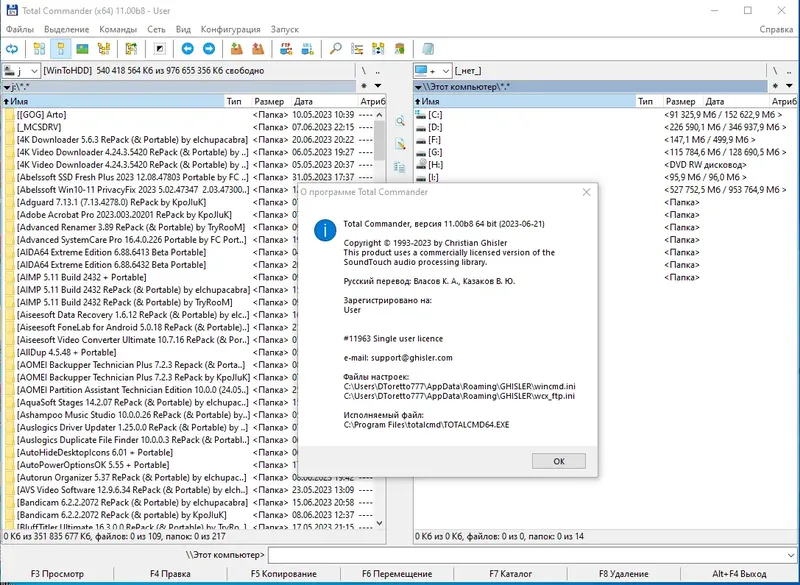Click the left panel scrollbar thumb
This screenshot has width=800, height=585.
click(379, 139)
